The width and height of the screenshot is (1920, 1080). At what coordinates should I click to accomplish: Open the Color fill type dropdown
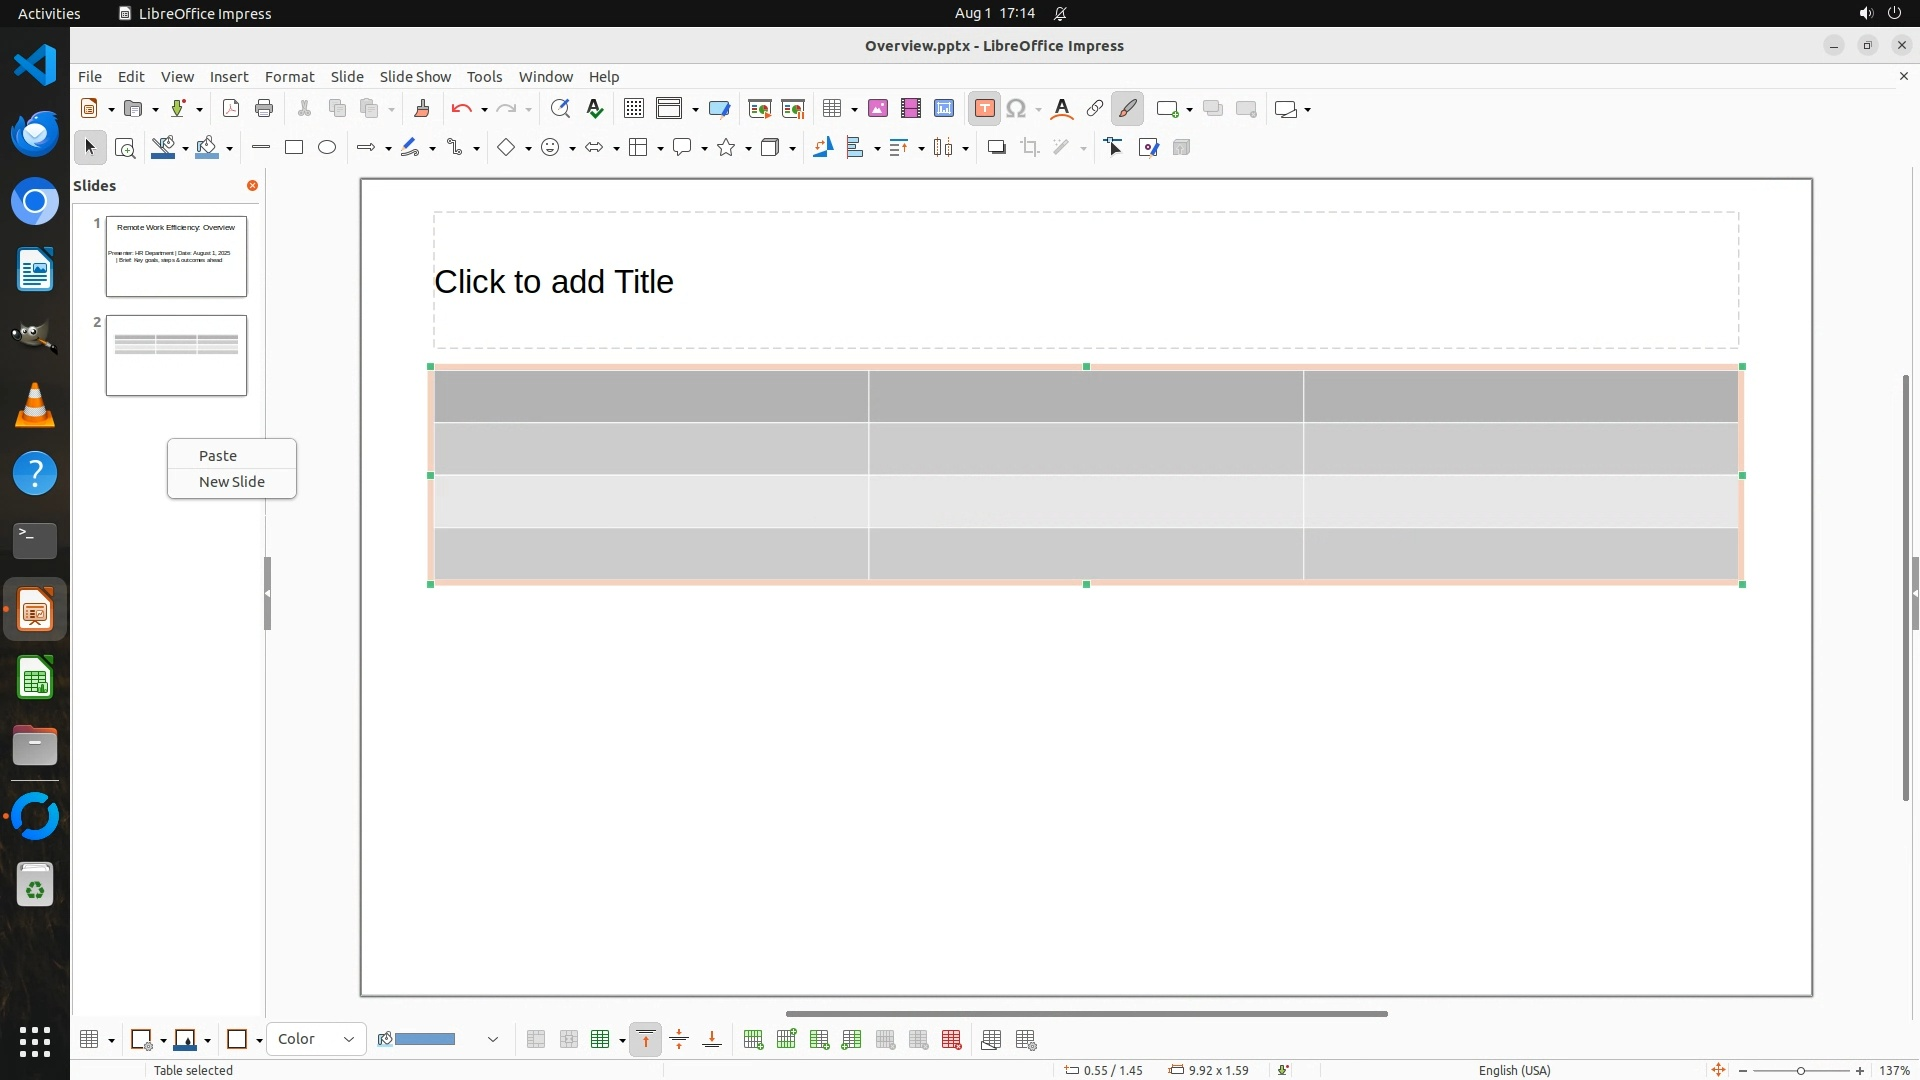(316, 1039)
